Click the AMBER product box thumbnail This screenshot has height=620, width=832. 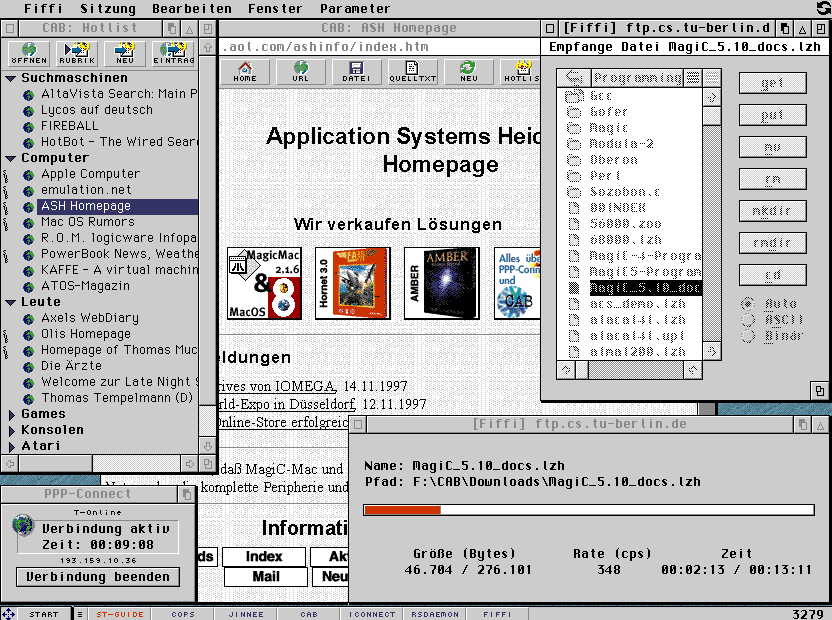[441, 283]
